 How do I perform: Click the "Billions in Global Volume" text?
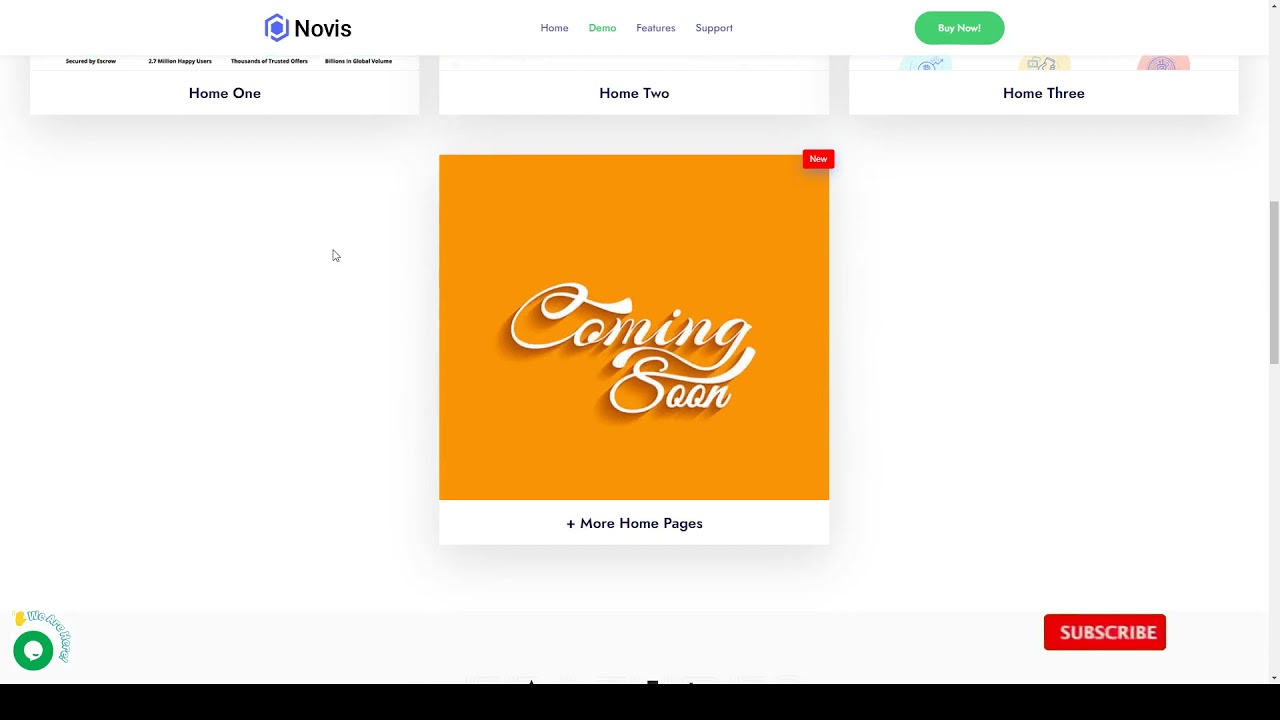tap(358, 61)
